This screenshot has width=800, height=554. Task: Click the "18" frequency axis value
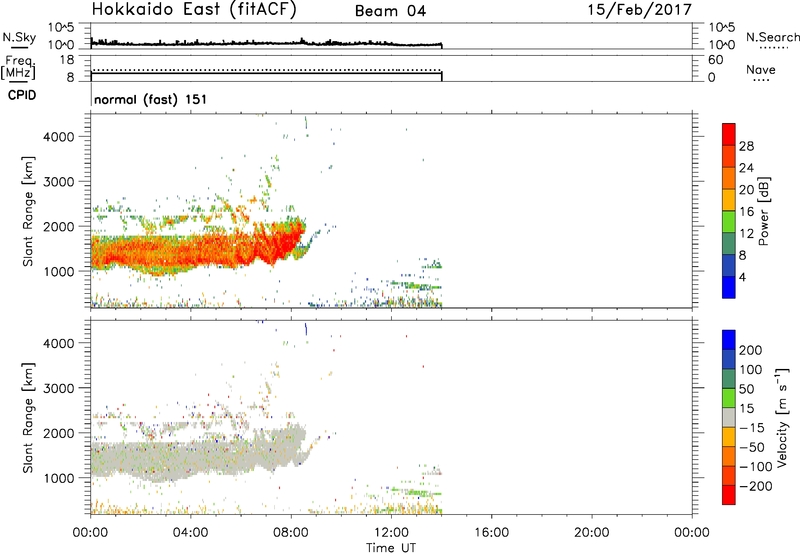tap(67, 60)
